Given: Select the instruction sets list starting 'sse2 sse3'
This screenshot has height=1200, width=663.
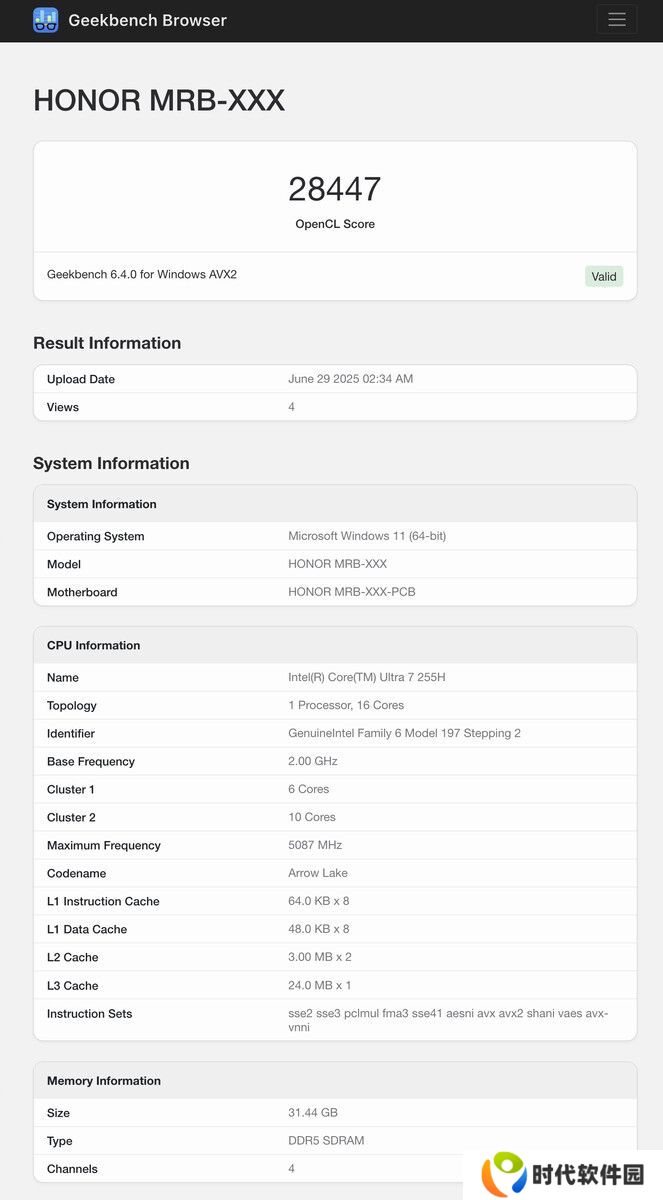Looking at the screenshot, I should click(448, 1020).
